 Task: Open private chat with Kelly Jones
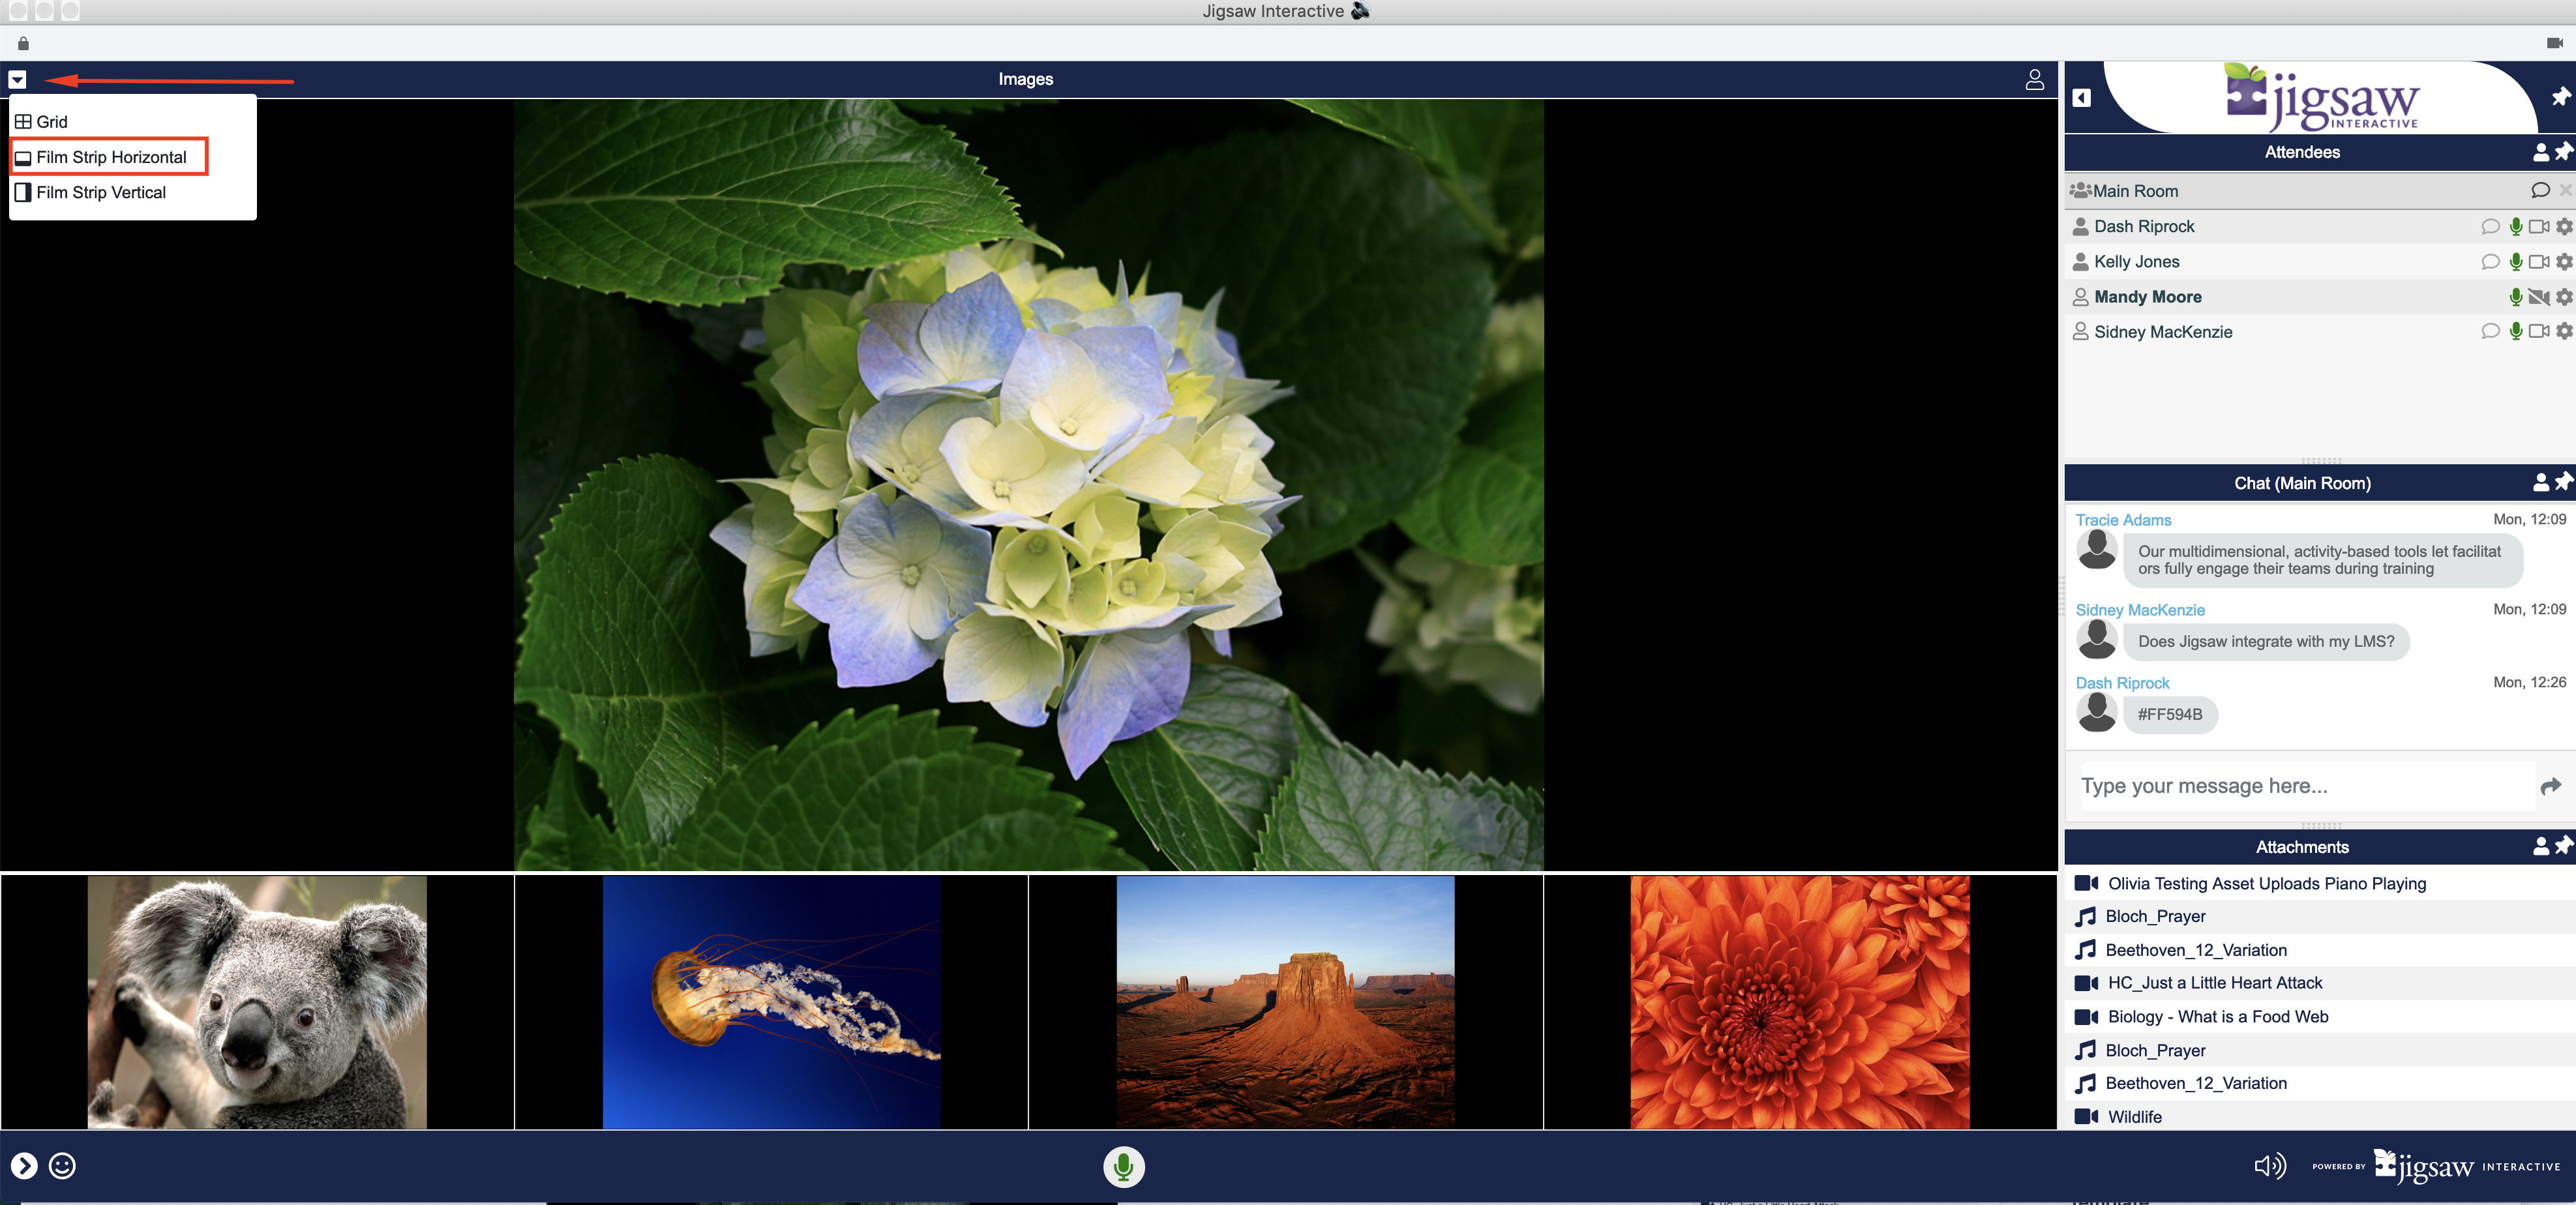pos(2490,262)
